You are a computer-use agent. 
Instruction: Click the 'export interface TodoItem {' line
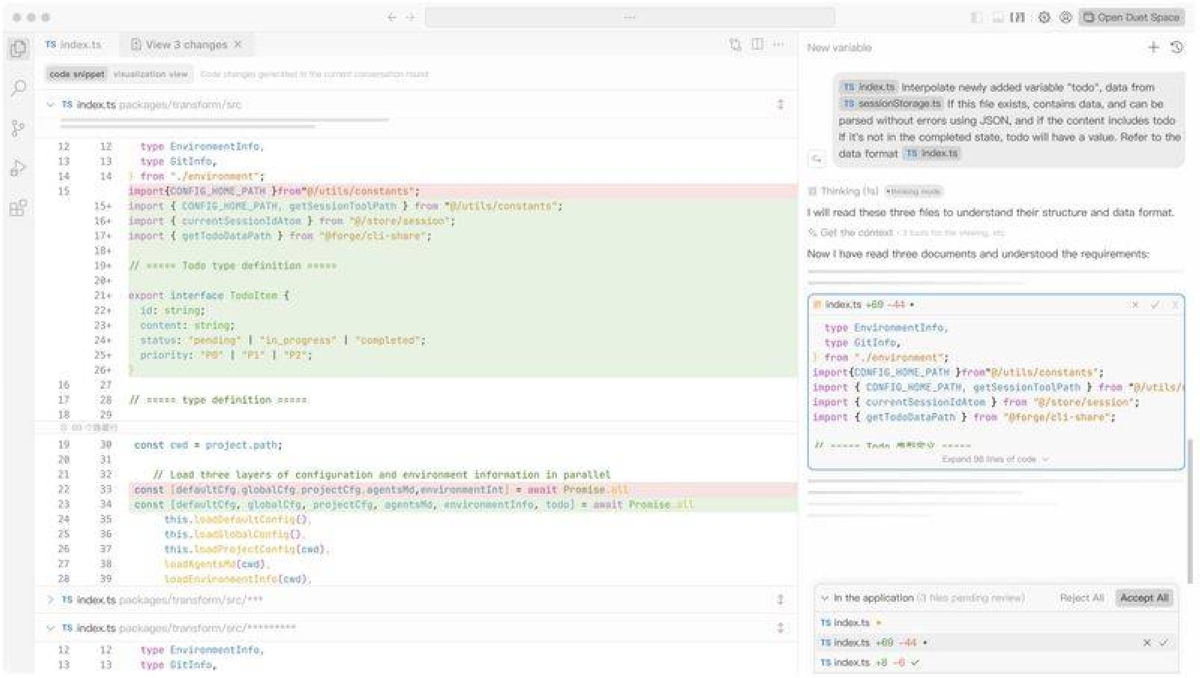[209, 297]
